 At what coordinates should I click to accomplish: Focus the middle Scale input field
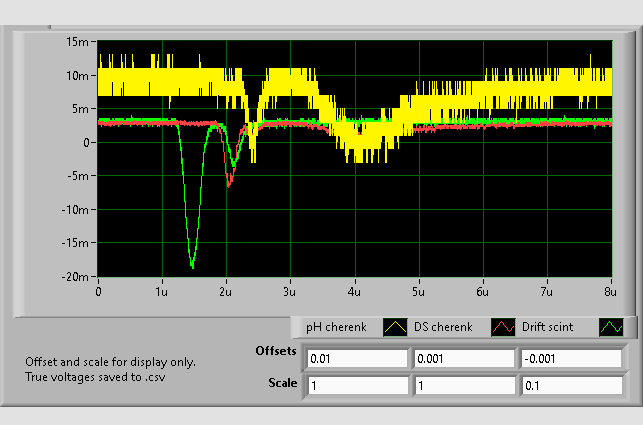[x=462, y=385]
